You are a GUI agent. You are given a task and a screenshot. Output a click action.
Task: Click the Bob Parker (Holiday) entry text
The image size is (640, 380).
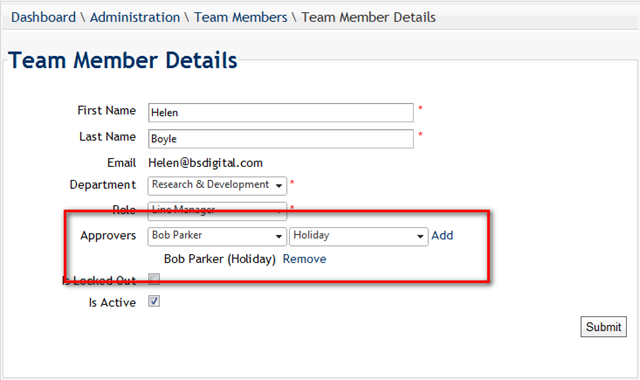coord(220,259)
